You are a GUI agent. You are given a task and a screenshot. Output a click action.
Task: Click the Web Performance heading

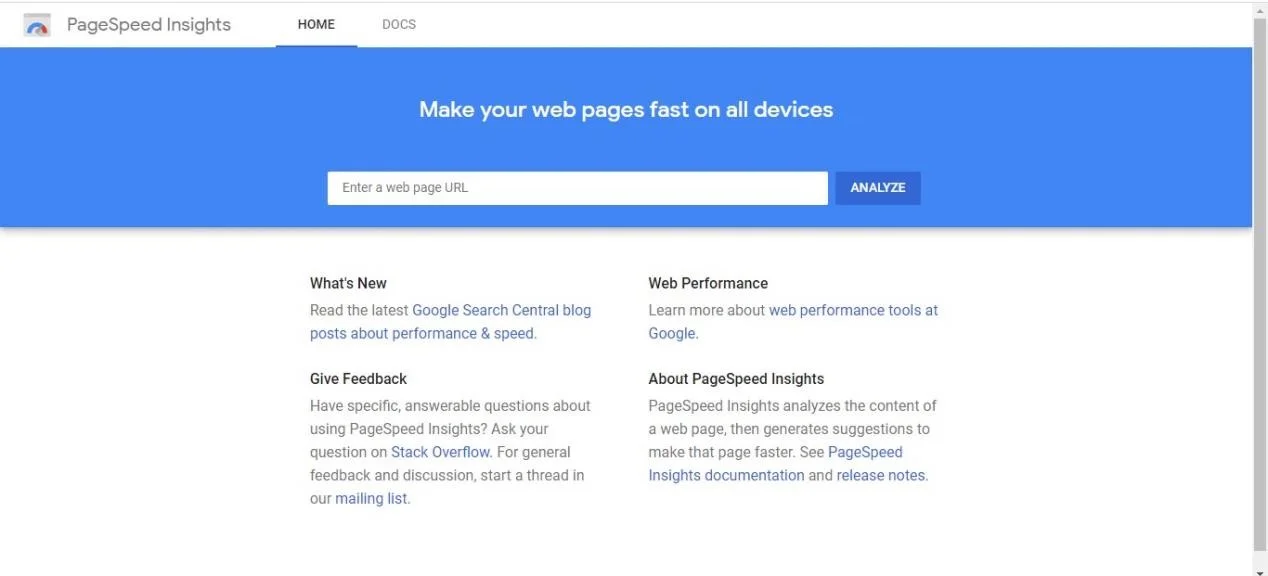[708, 283]
